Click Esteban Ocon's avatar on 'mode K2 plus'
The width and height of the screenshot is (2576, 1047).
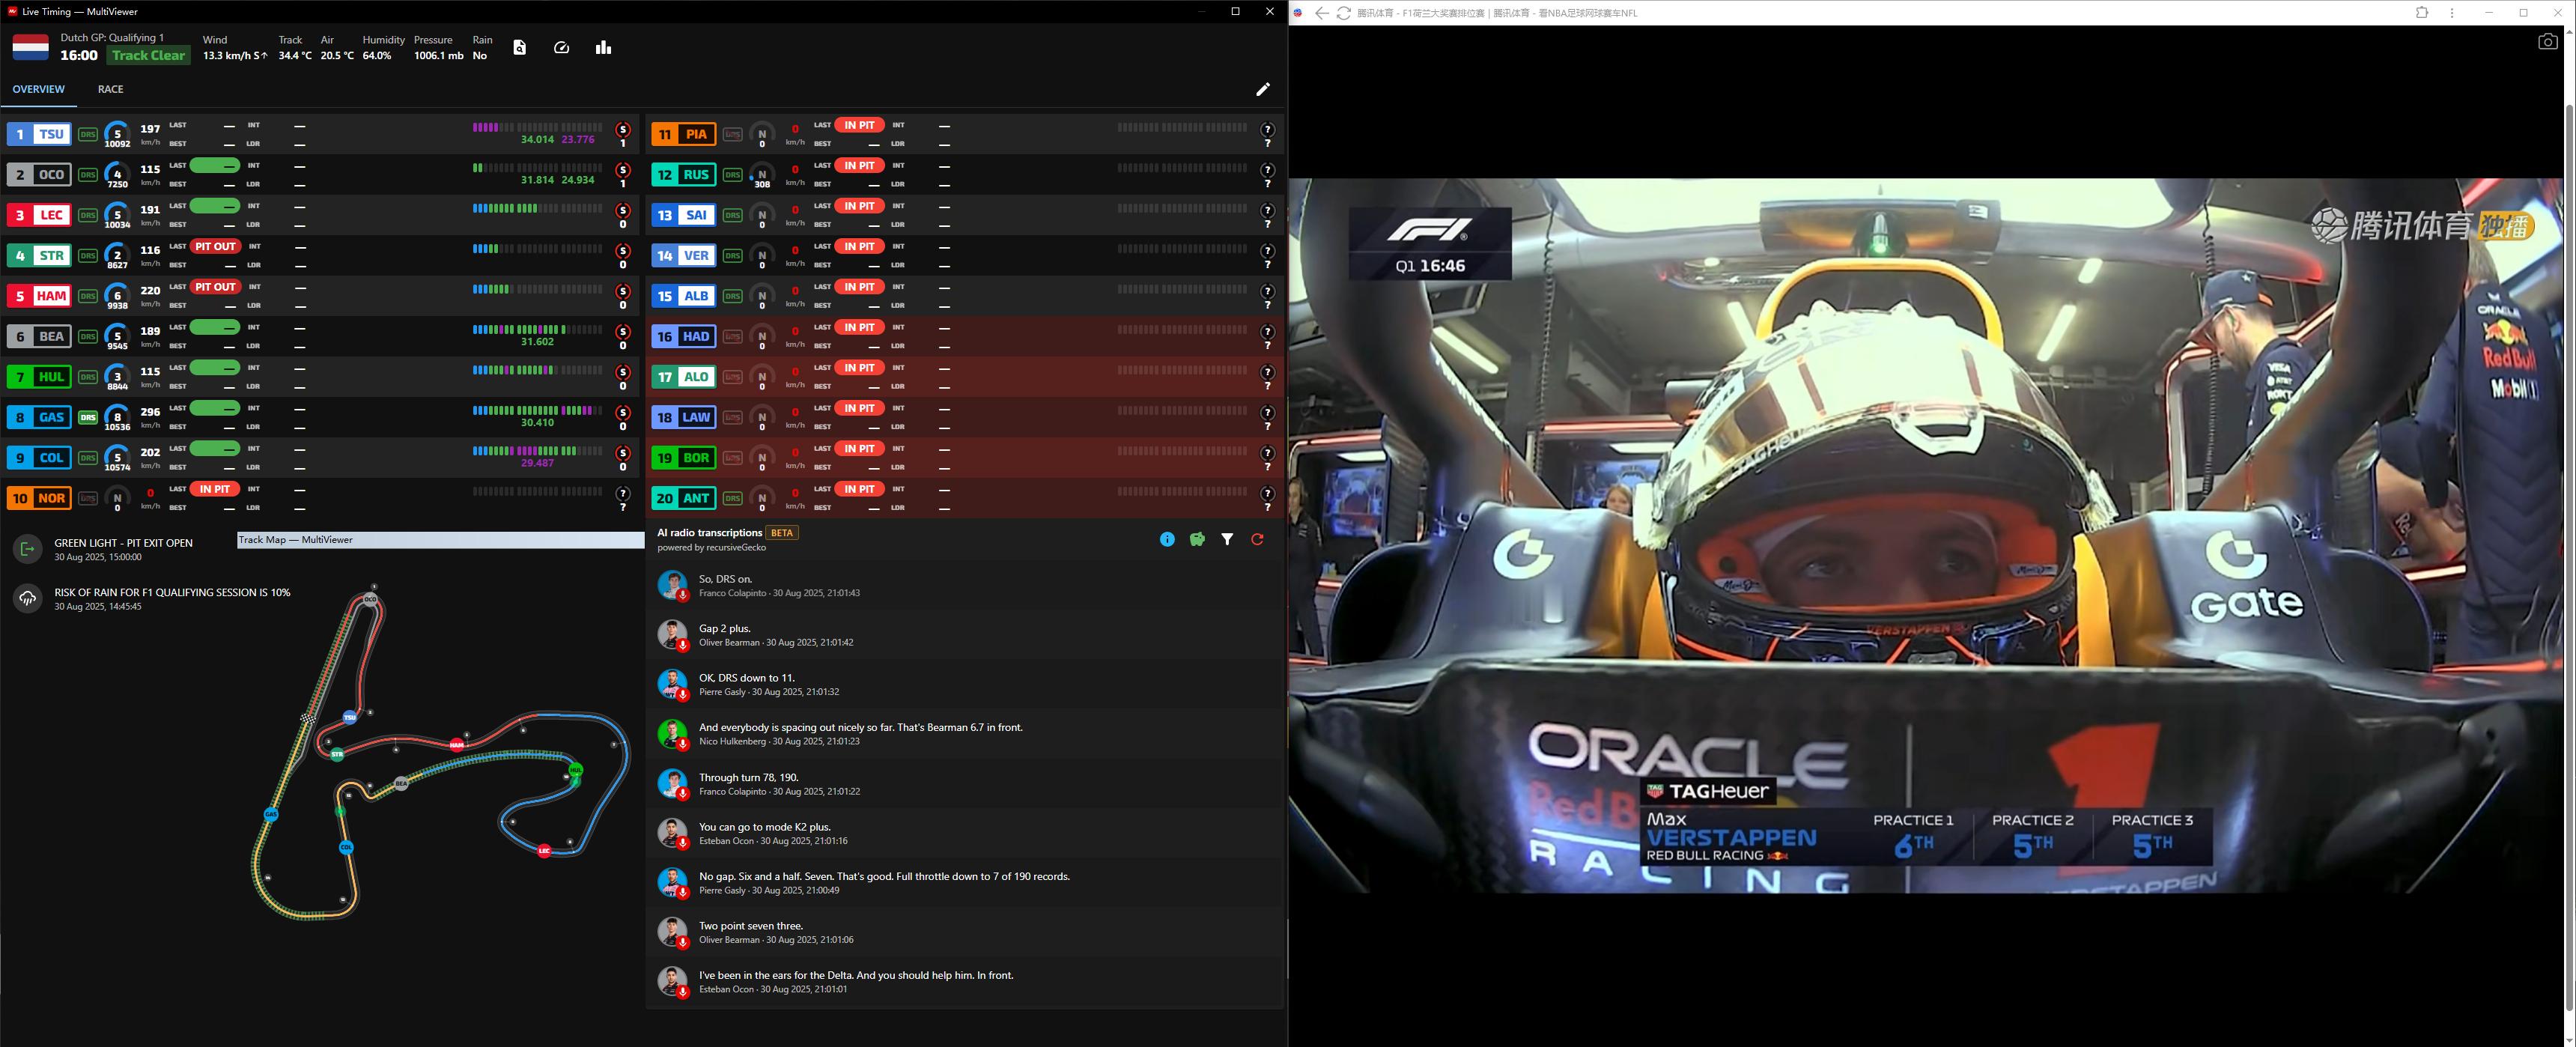pos(672,833)
